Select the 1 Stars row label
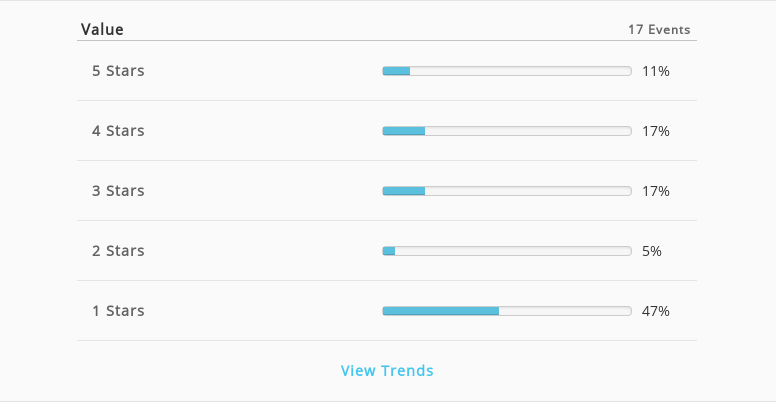Image resolution: width=776 pixels, height=402 pixels. click(x=118, y=310)
